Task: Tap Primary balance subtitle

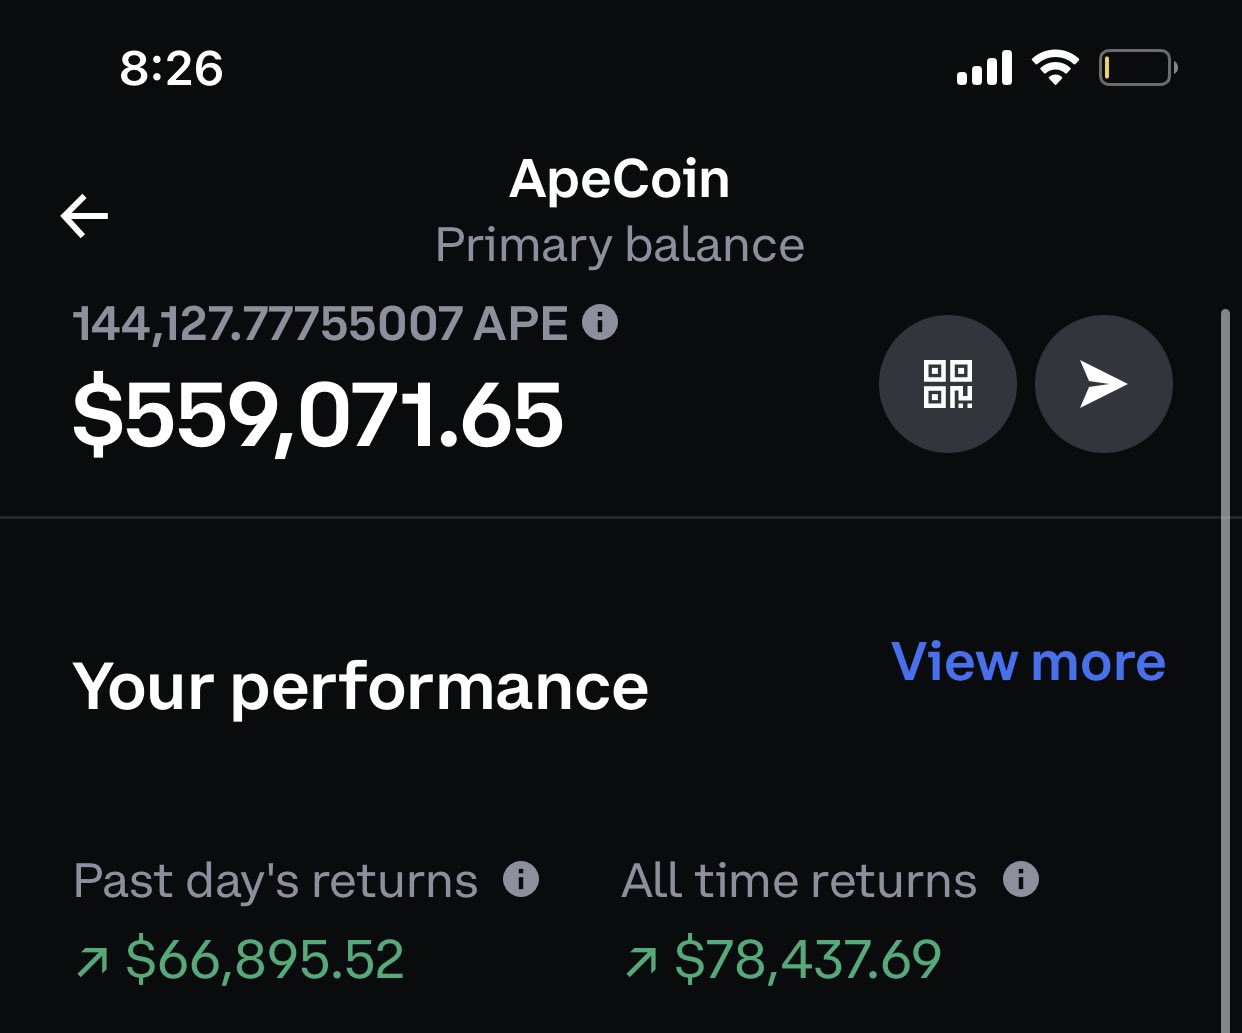Action: coord(620,245)
